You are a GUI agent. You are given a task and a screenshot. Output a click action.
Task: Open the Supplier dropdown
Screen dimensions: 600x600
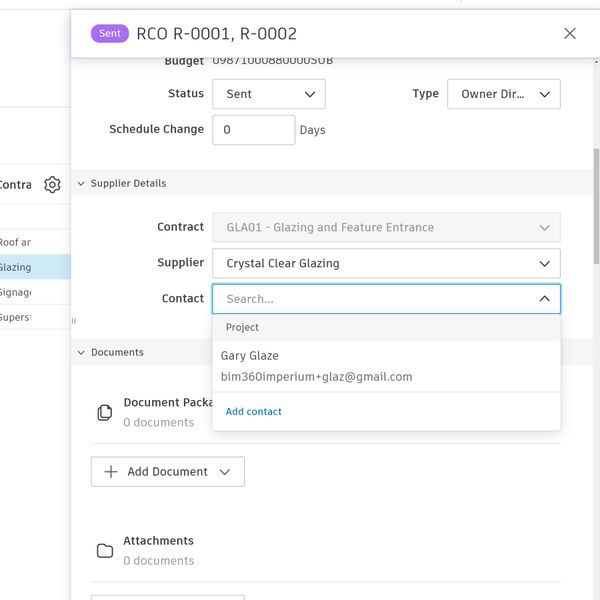[x=386, y=263]
